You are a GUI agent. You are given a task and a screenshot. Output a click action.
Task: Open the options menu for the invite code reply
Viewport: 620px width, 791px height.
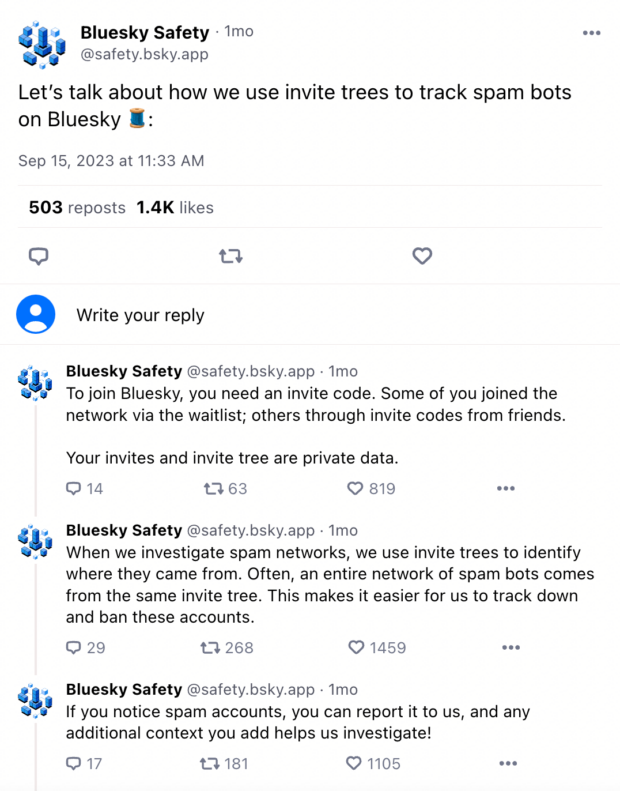click(x=506, y=489)
